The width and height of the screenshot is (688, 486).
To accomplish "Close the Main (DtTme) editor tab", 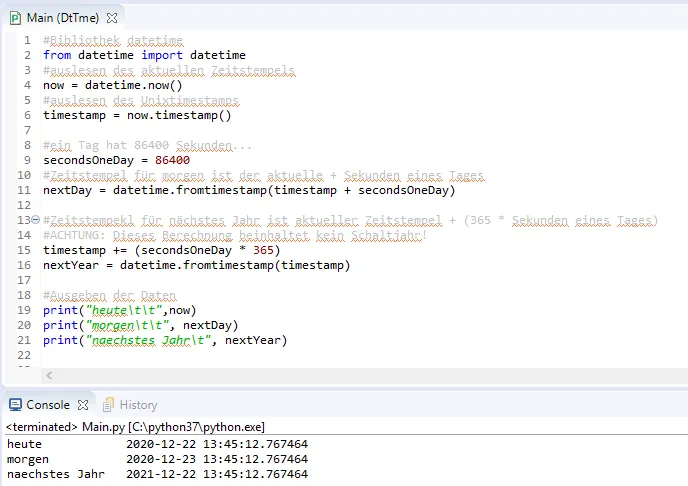I will [112, 18].
